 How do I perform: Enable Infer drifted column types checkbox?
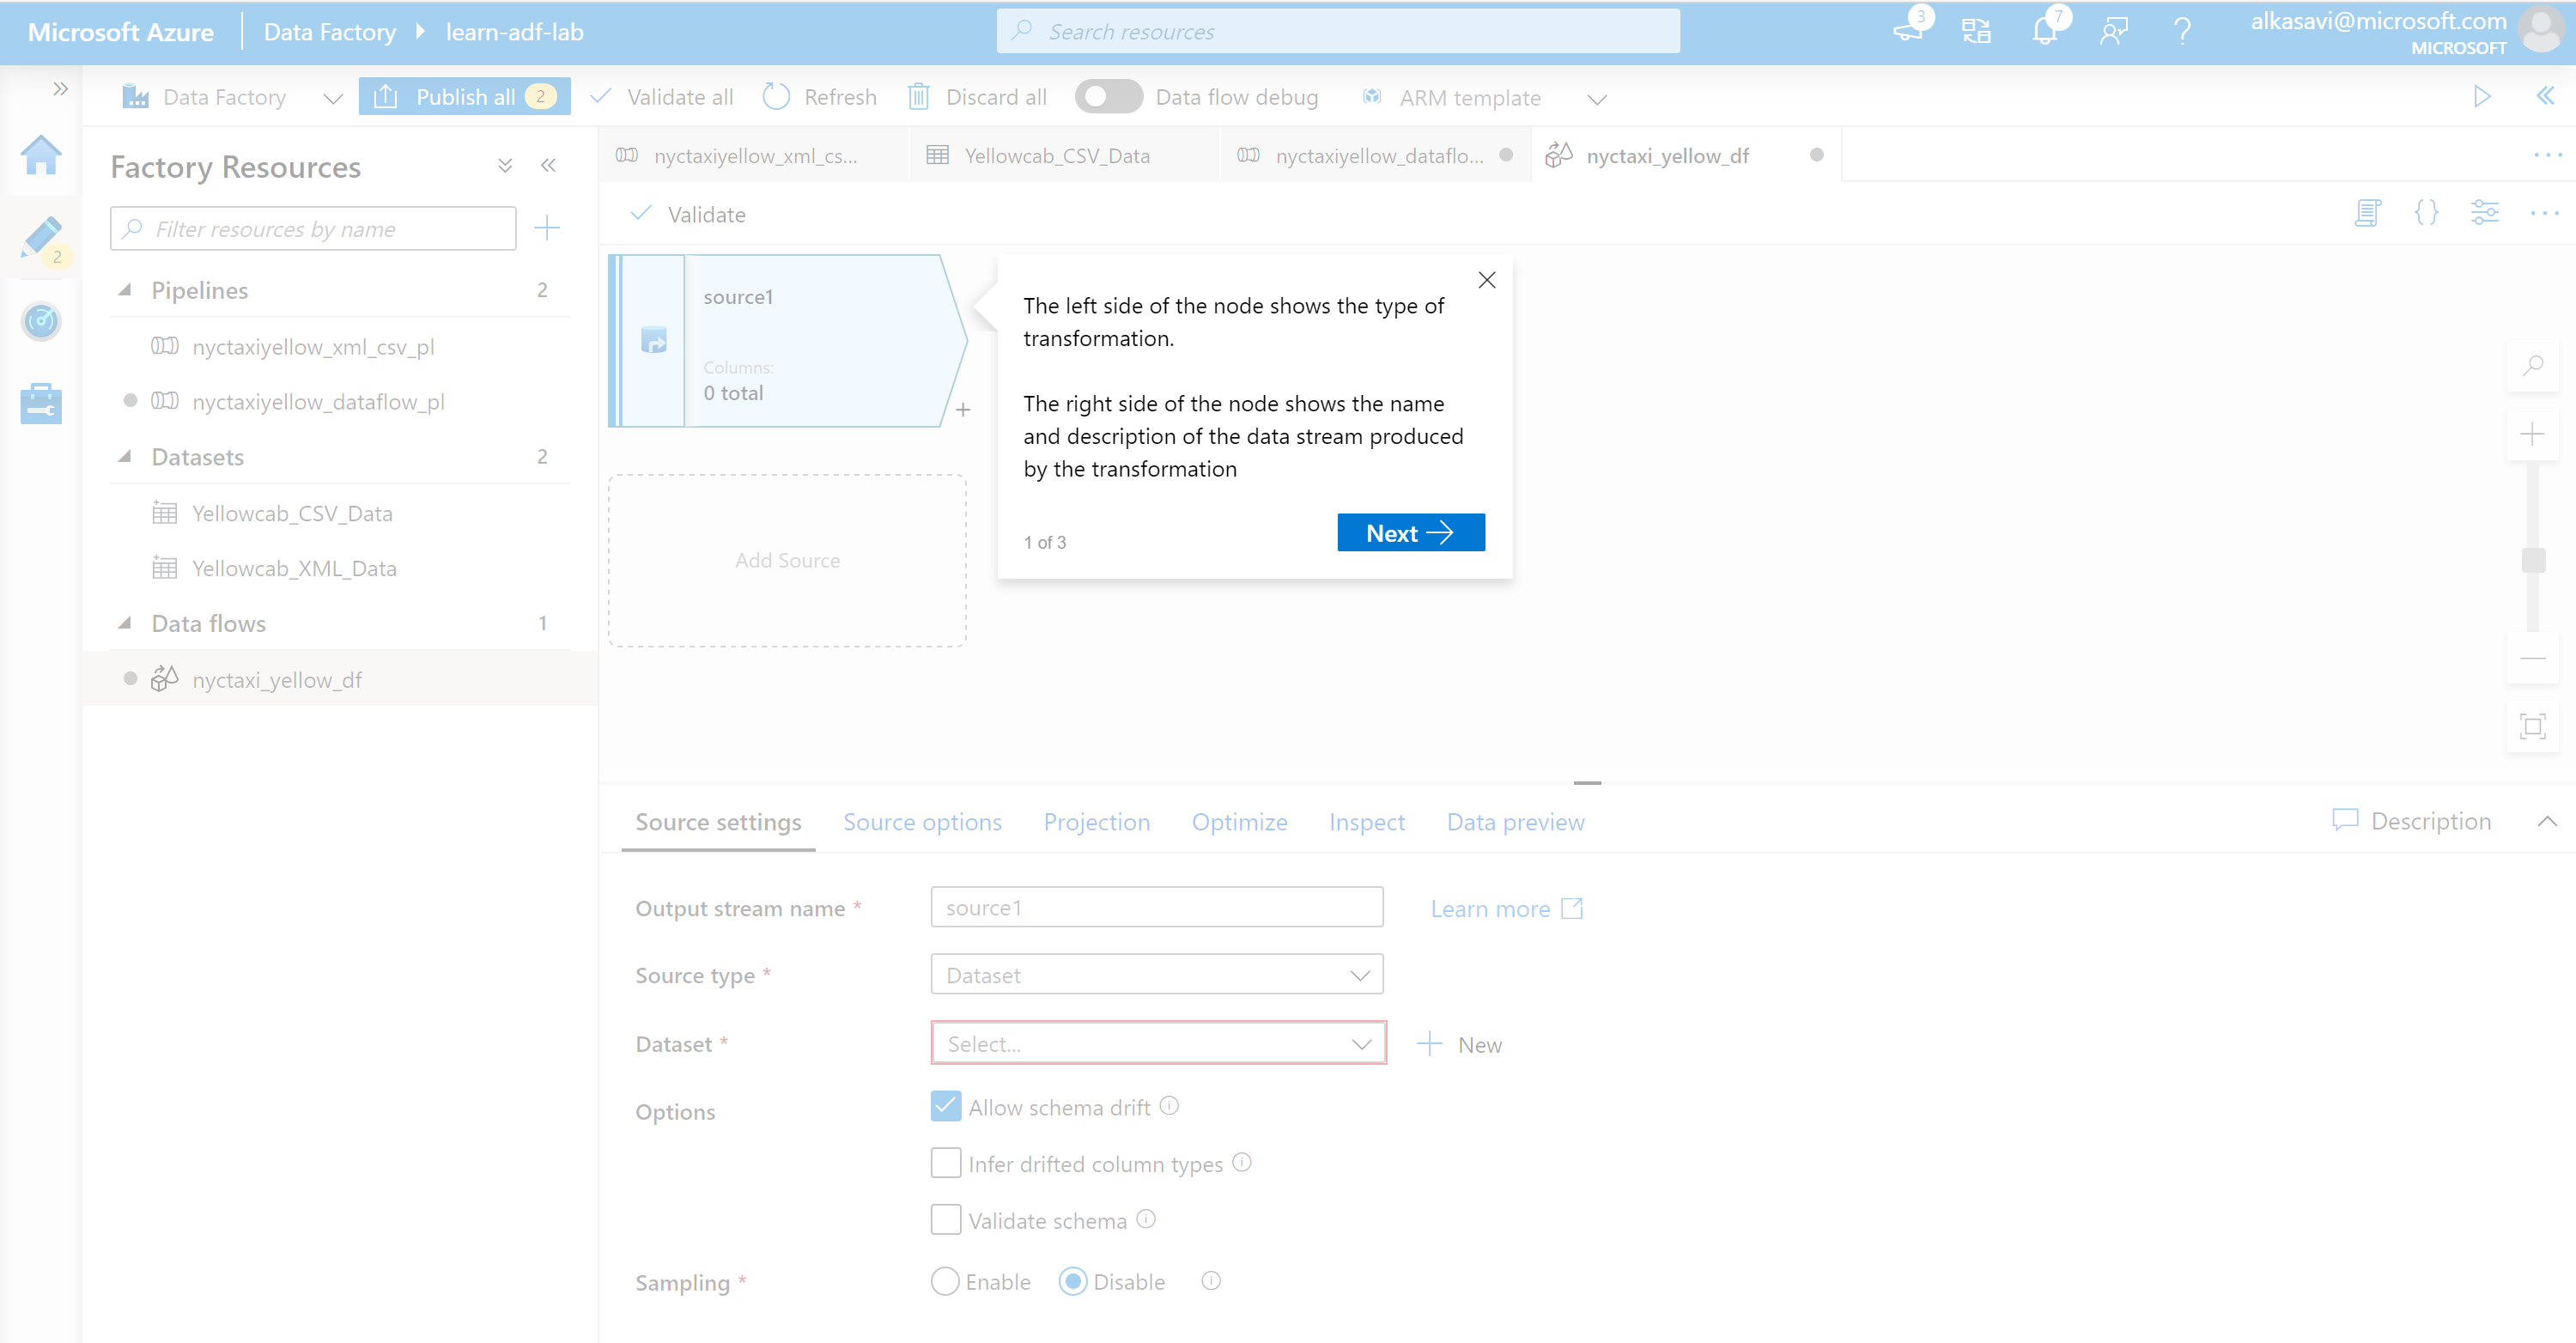pyautogui.click(x=945, y=1163)
